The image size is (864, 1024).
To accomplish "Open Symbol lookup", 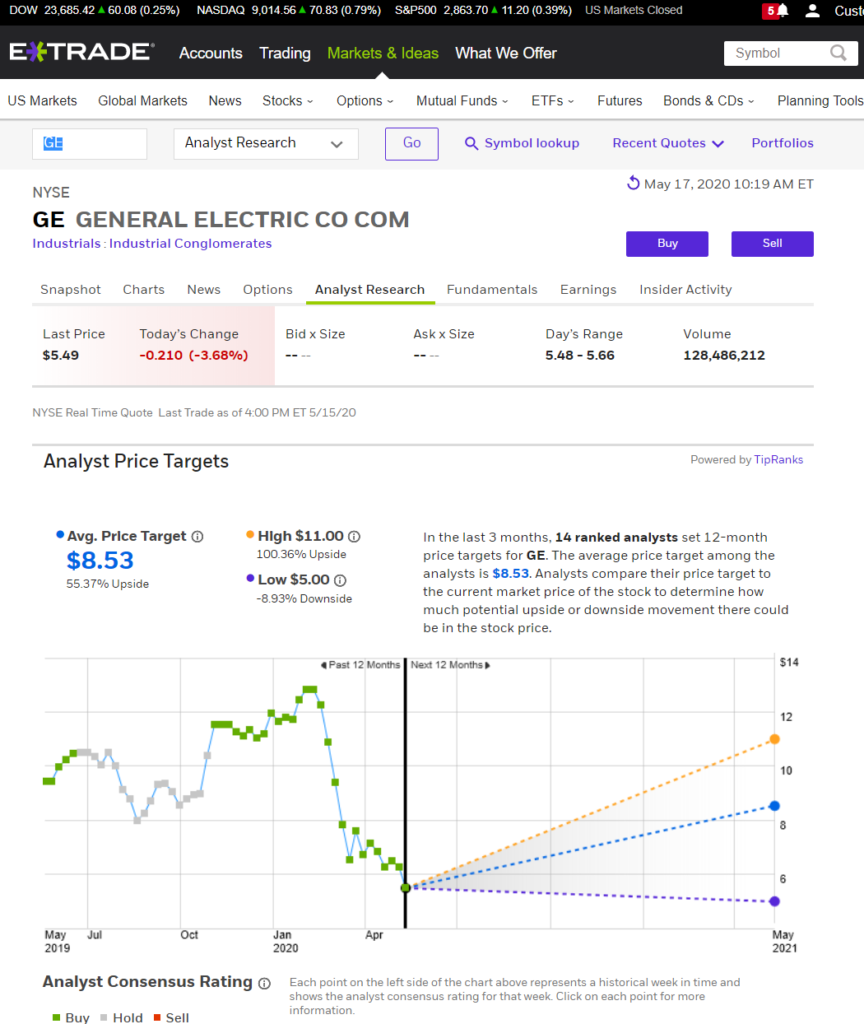I will click(x=522, y=143).
